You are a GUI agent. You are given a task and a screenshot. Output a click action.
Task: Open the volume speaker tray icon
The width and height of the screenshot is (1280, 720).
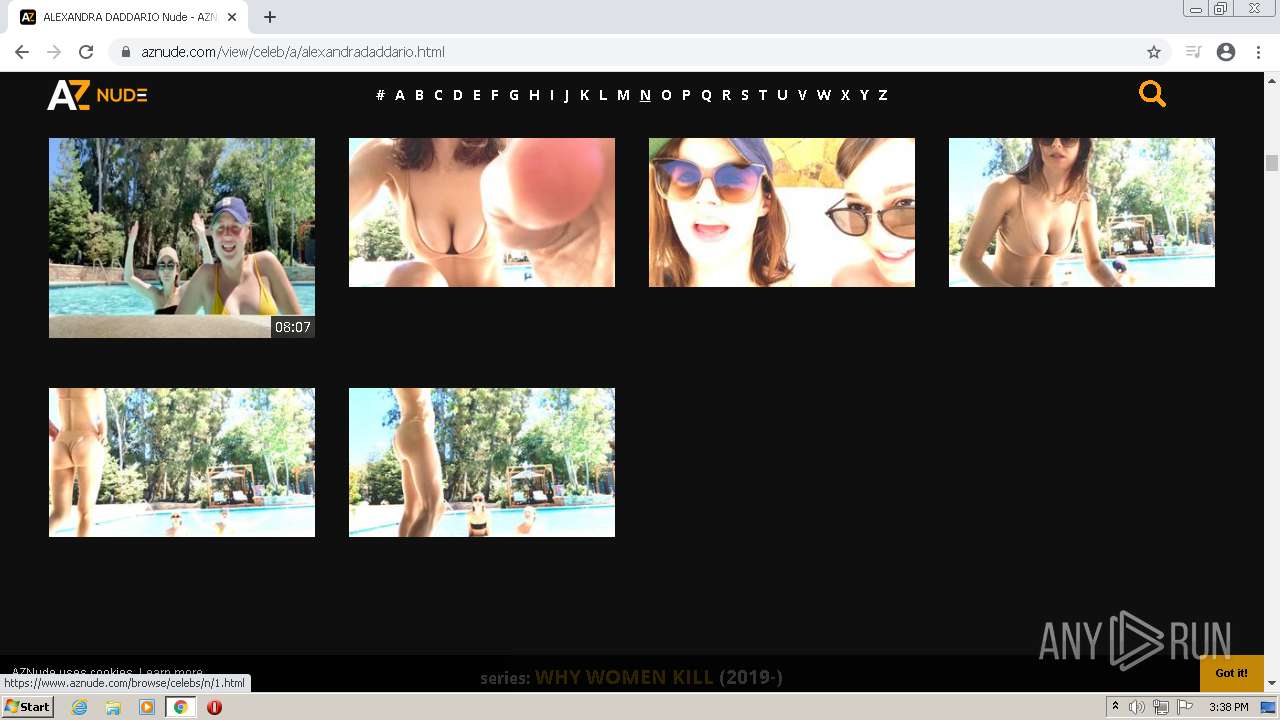[1137, 707]
